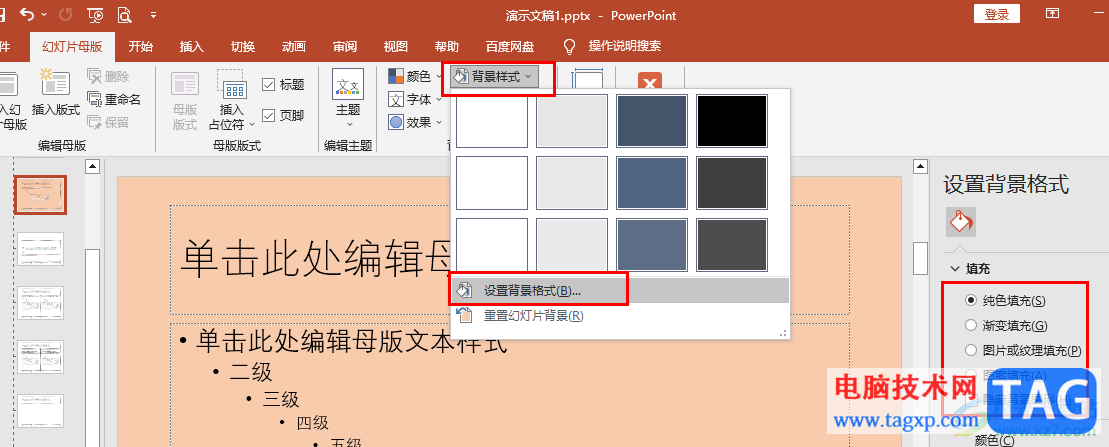Switch to the 开始 Home tab
This screenshot has height=447, width=1109.
(140, 47)
